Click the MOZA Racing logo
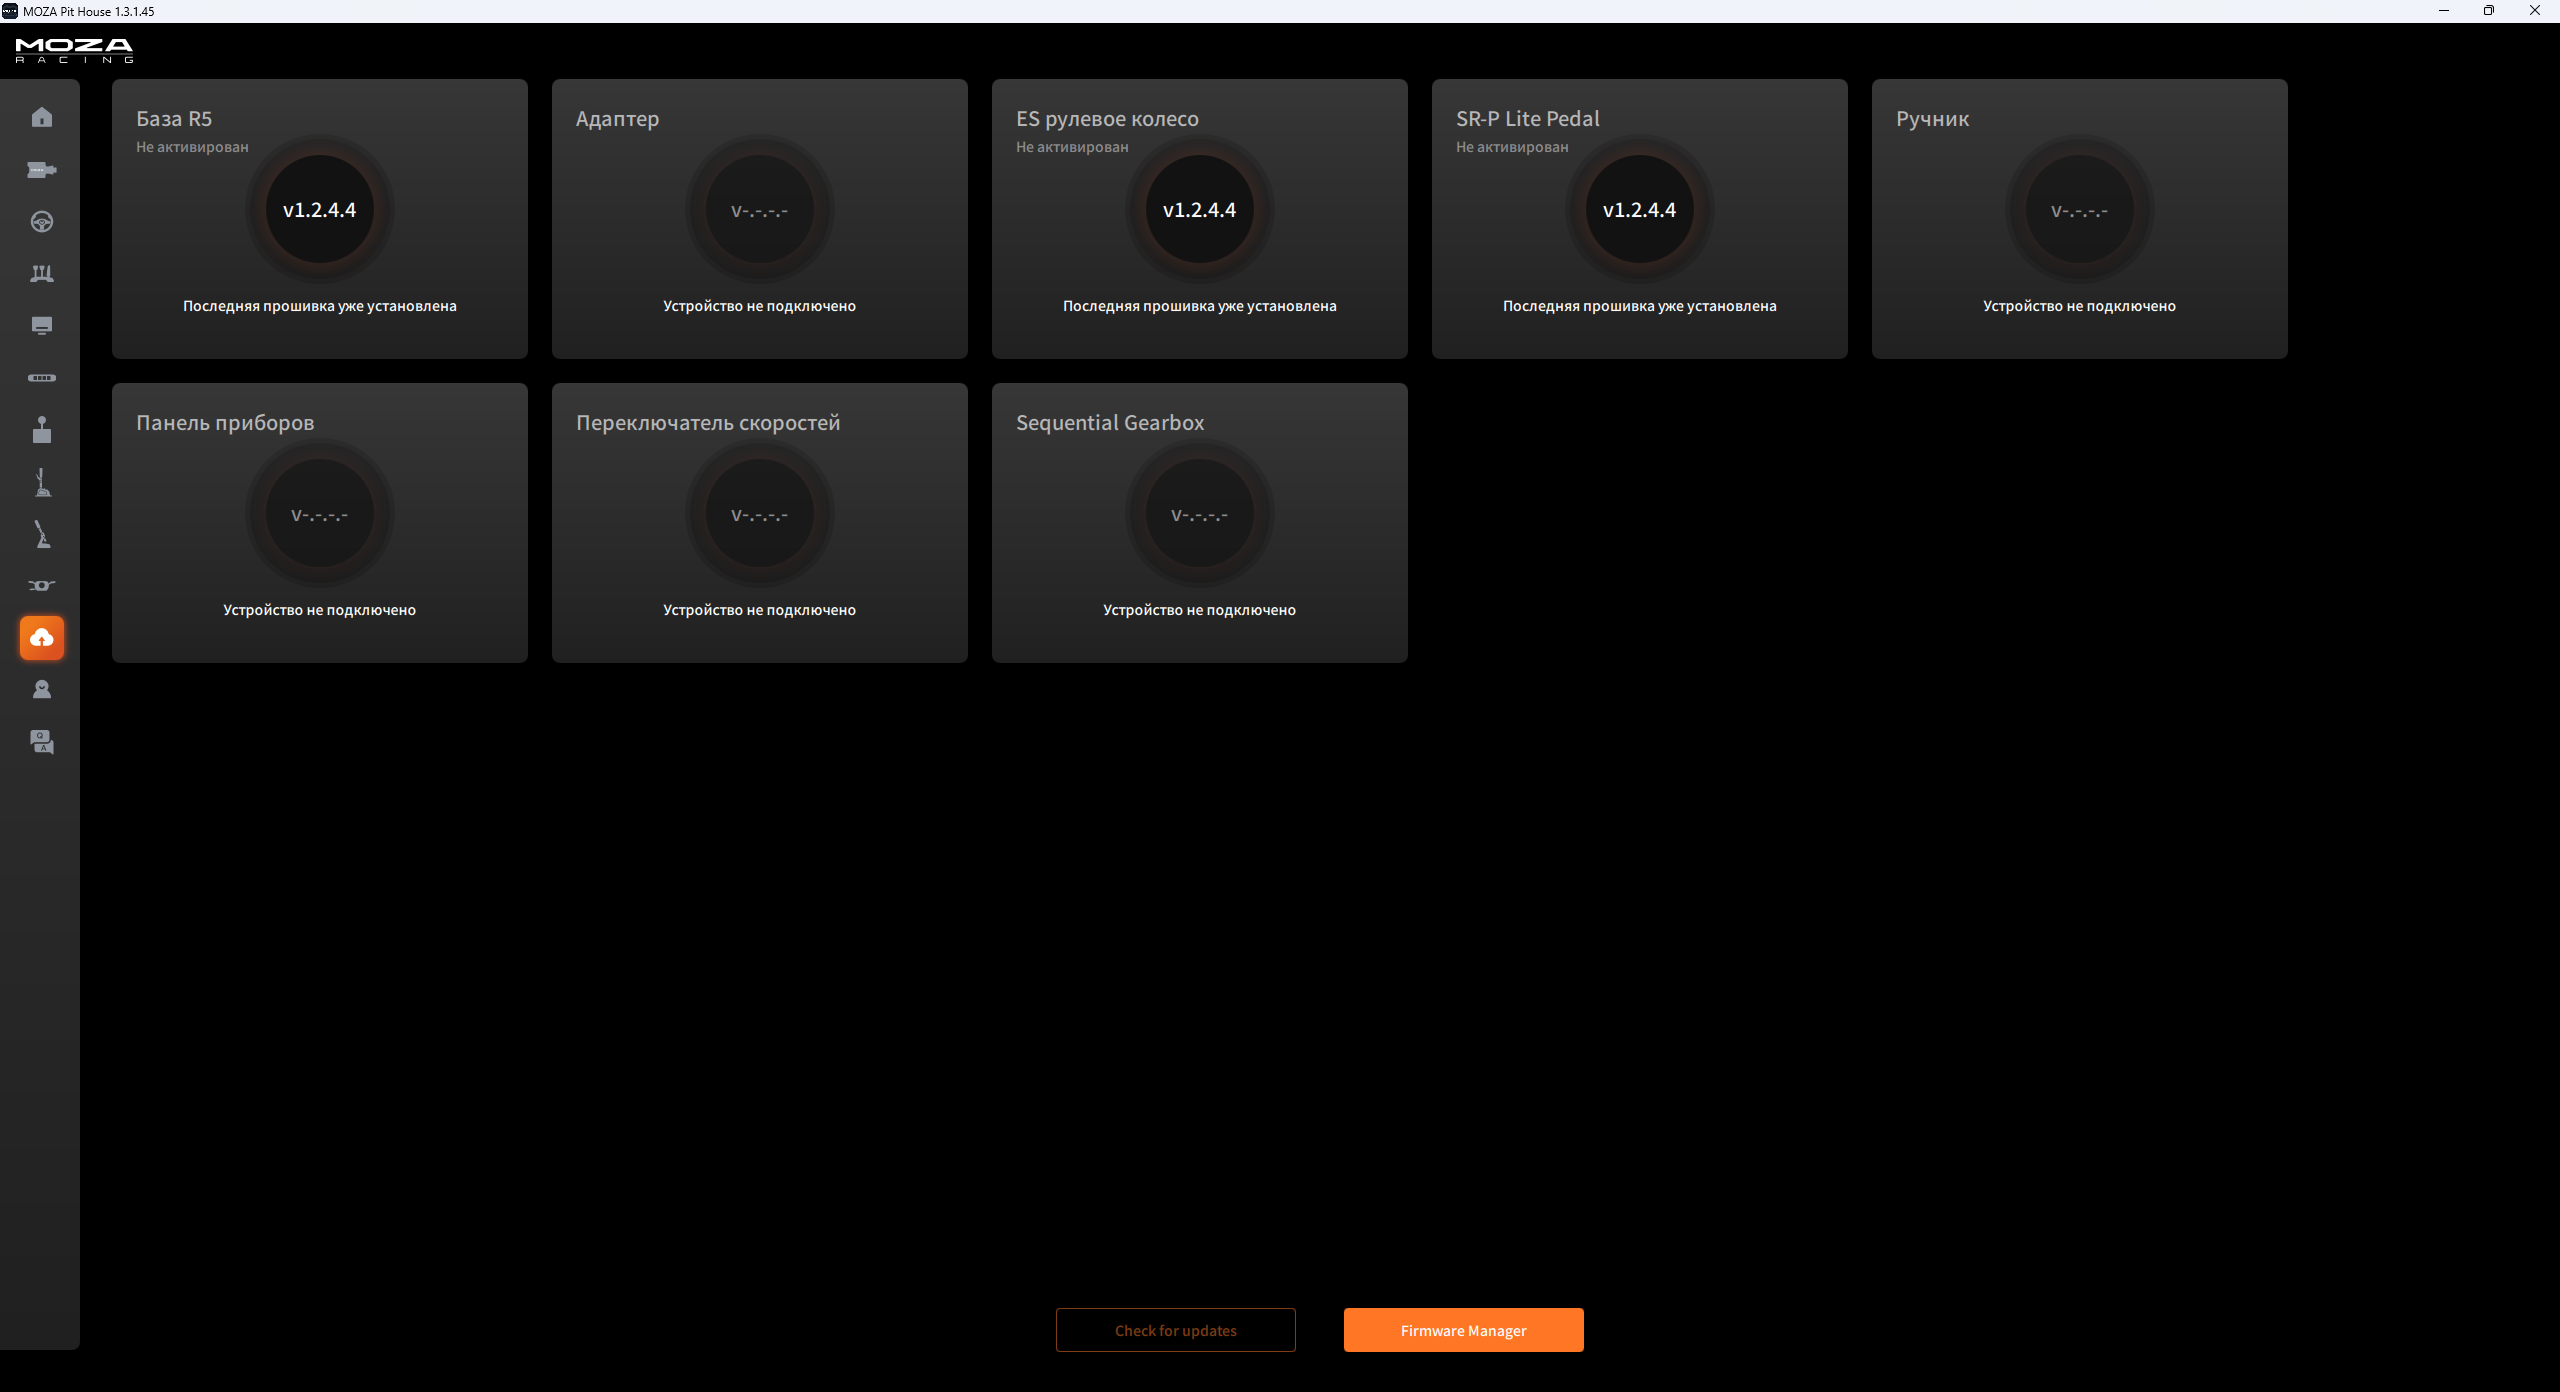 tap(74, 50)
